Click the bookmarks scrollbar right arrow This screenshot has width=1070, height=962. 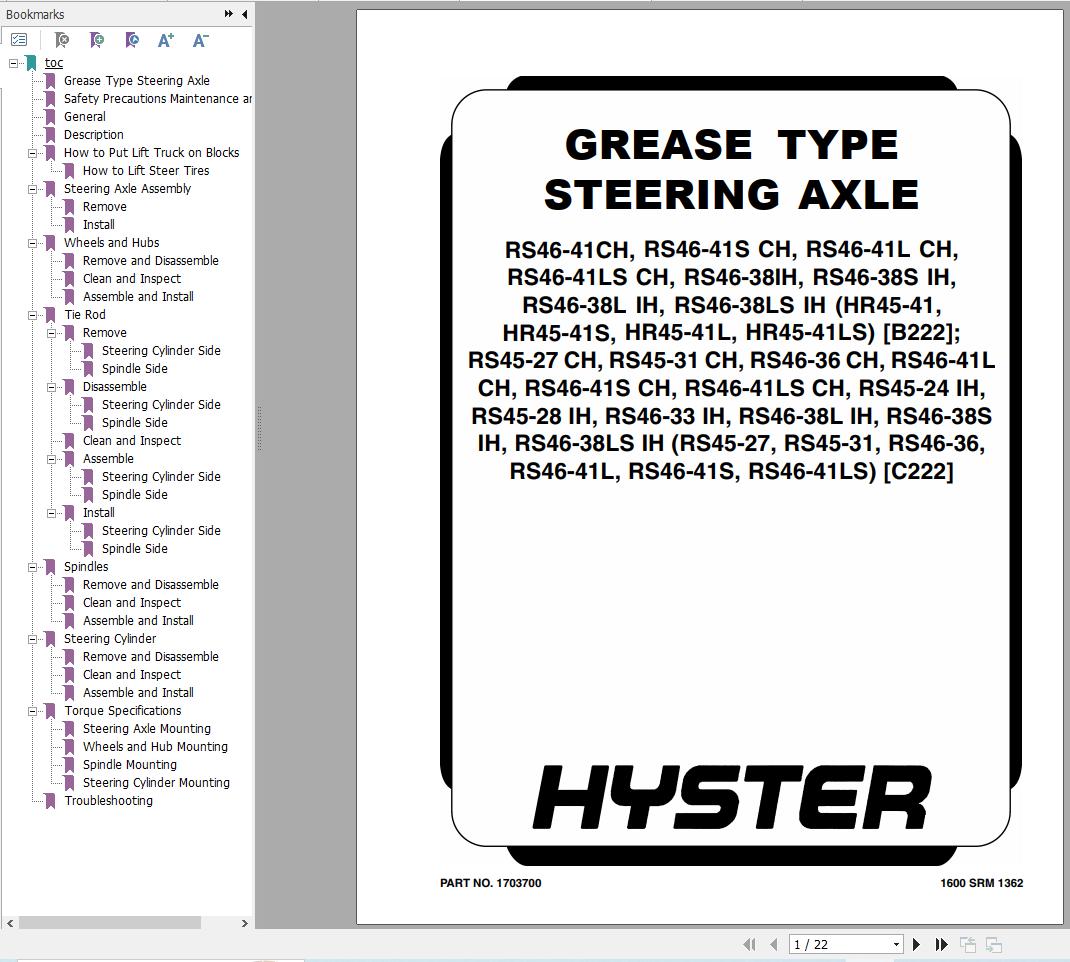(x=245, y=923)
